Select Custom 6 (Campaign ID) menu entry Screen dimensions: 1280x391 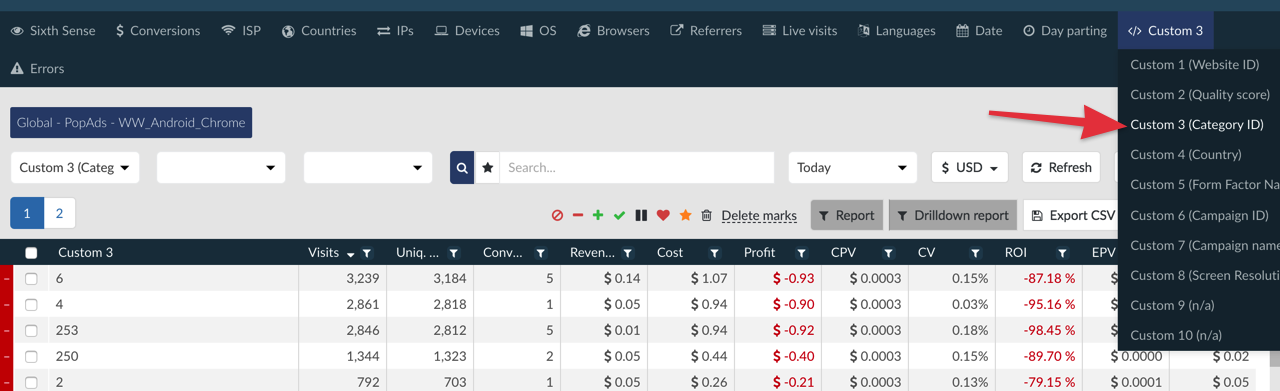coord(1199,215)
